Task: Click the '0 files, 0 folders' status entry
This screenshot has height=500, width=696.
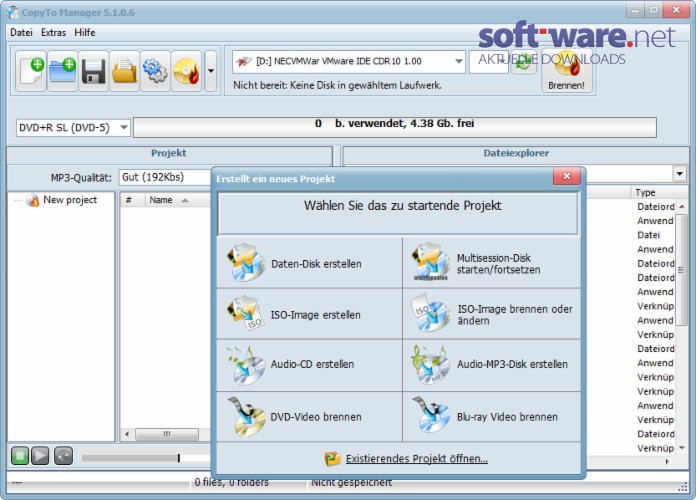Action: [231, 482]
